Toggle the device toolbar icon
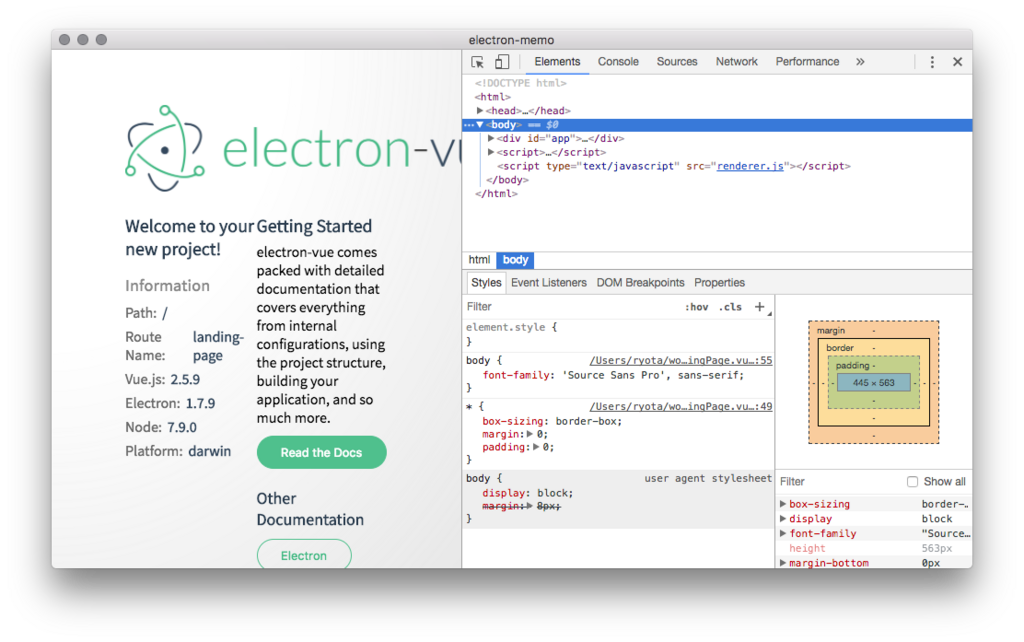This screenshot has height=642, width=1024. (x=502, y=62)
